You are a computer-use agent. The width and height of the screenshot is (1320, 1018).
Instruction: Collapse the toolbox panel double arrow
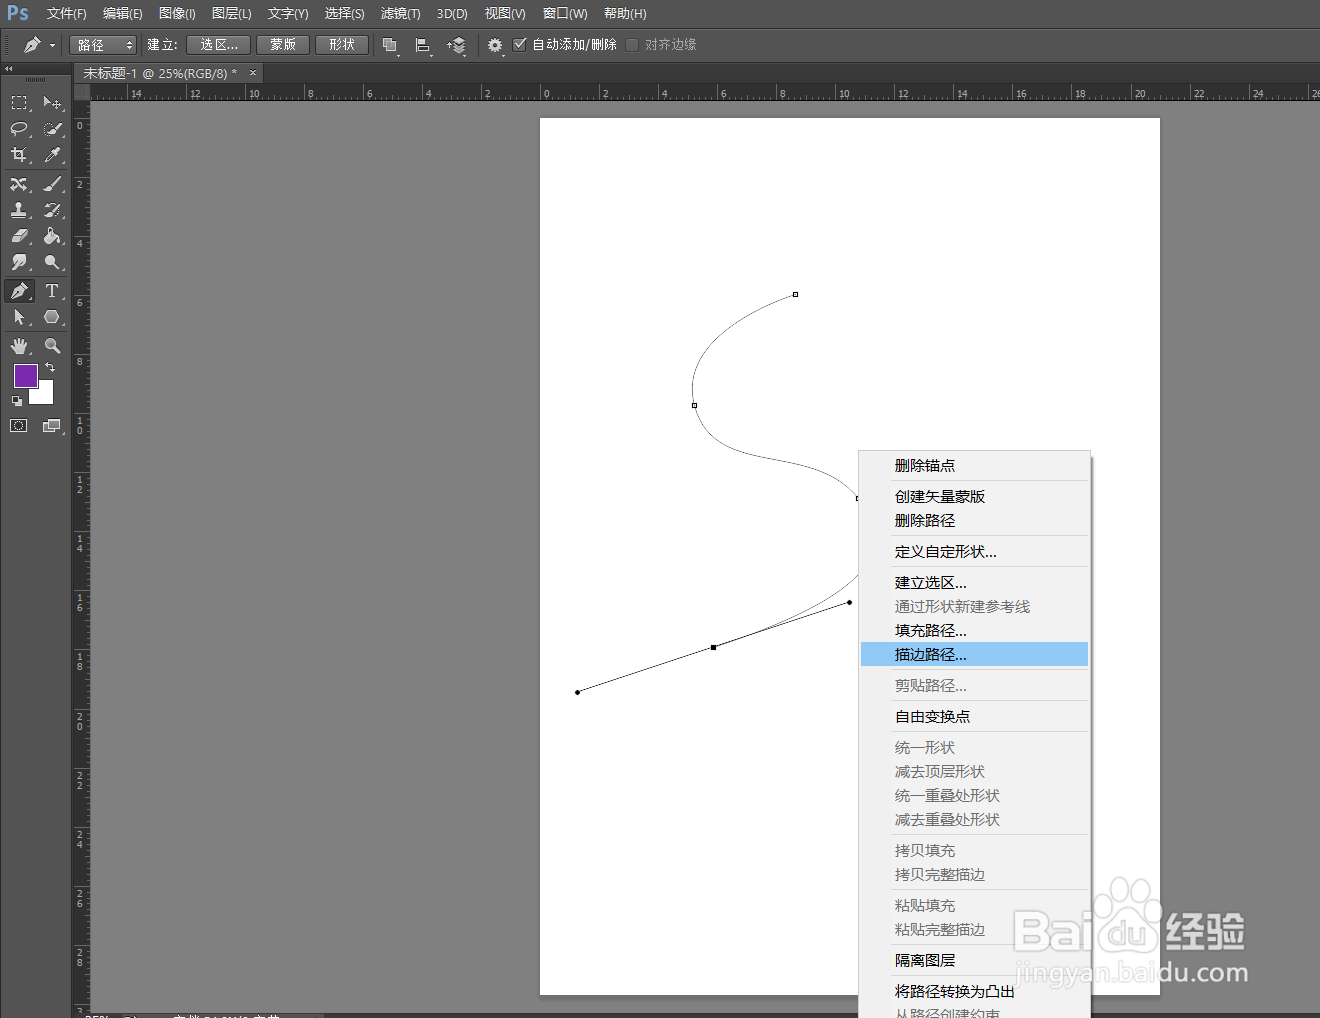pos(8,69)
